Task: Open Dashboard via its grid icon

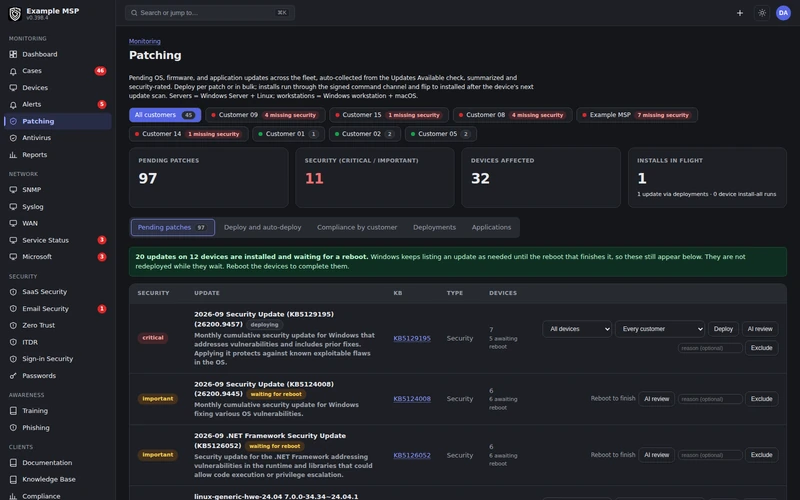Action: pos(13,54)
